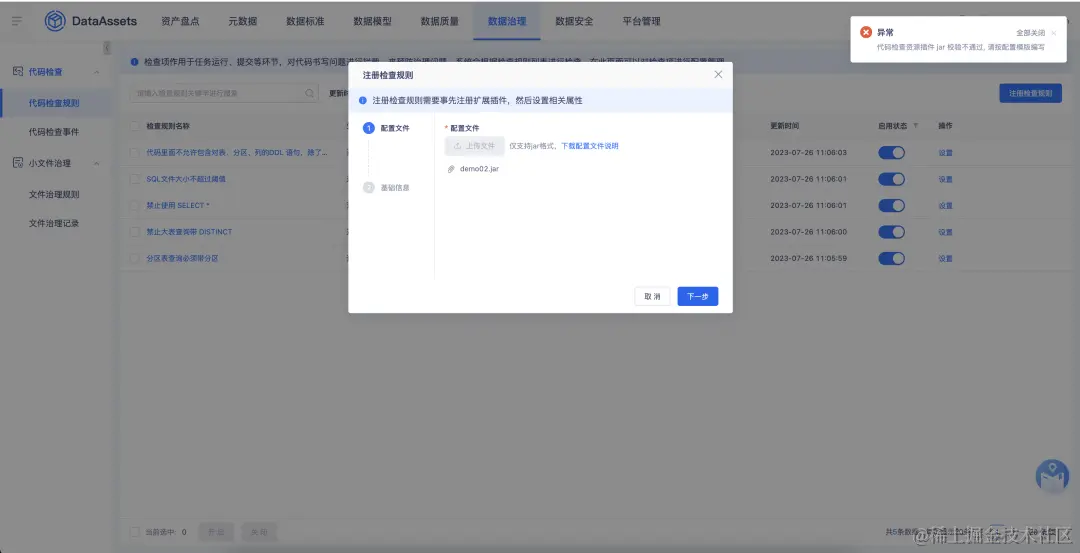The height and width of the screenshot is (553, 1080).
Task: Check the box for 禁止使用 SELECT *
Action: pyautogui.click(x=135, y=205)
